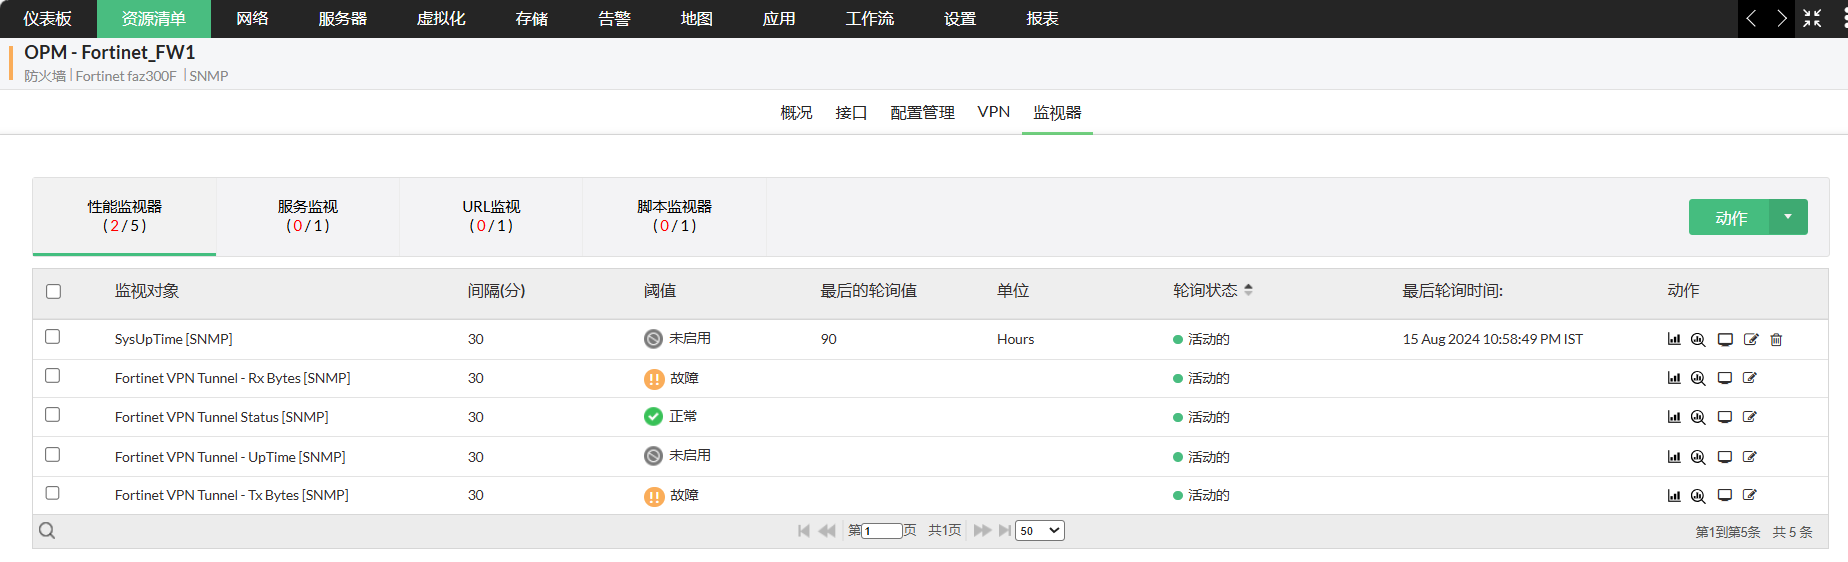The image size is (1848, 562).
Task: Open graph icon for VPN Tunnel UpTime row
Action: click(x=1674, y=457)
